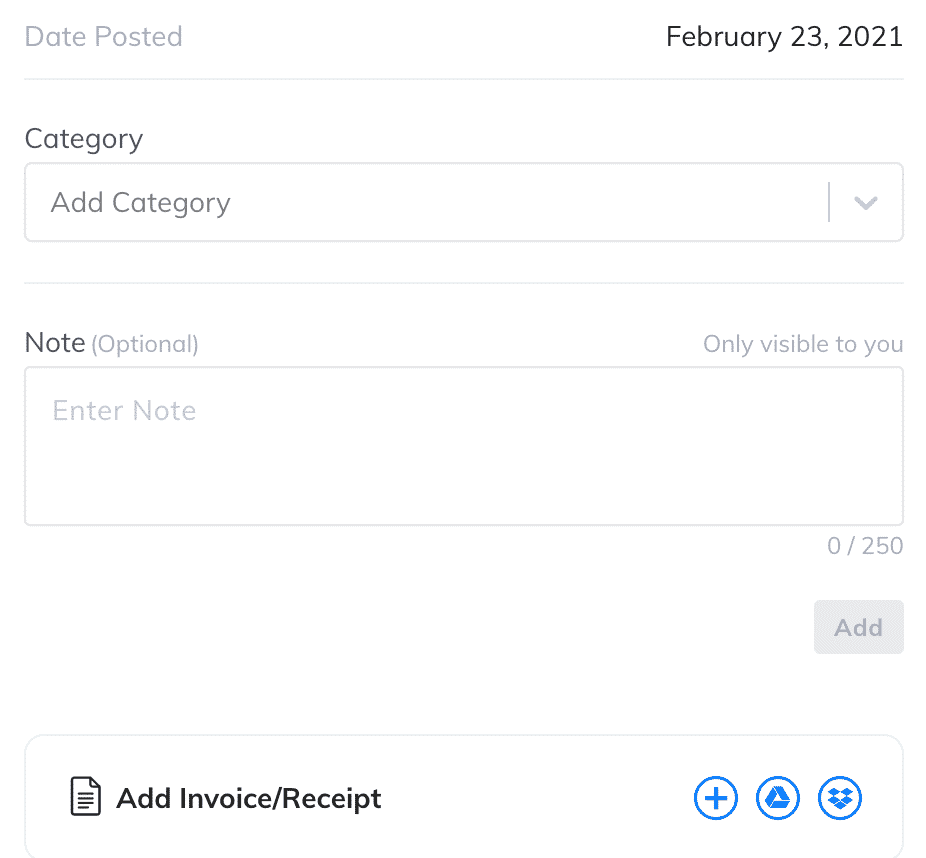Image resolution: width=926 pixels, height=858 pixels.
Task: Click the document icon beside Add Invoice/Receipt
Action: click(x=85, y=796)
